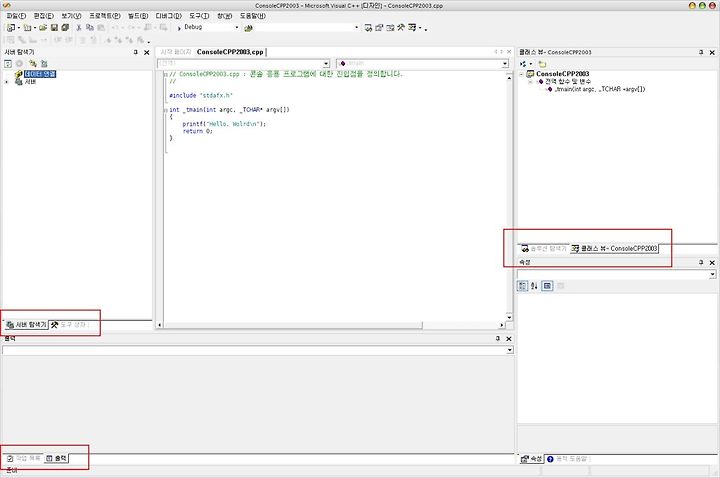This screenshot has height=478, width=720.
Task: Switch to Class View ConsoleCPP2003 bottom tab
Action: click(614, 248)
